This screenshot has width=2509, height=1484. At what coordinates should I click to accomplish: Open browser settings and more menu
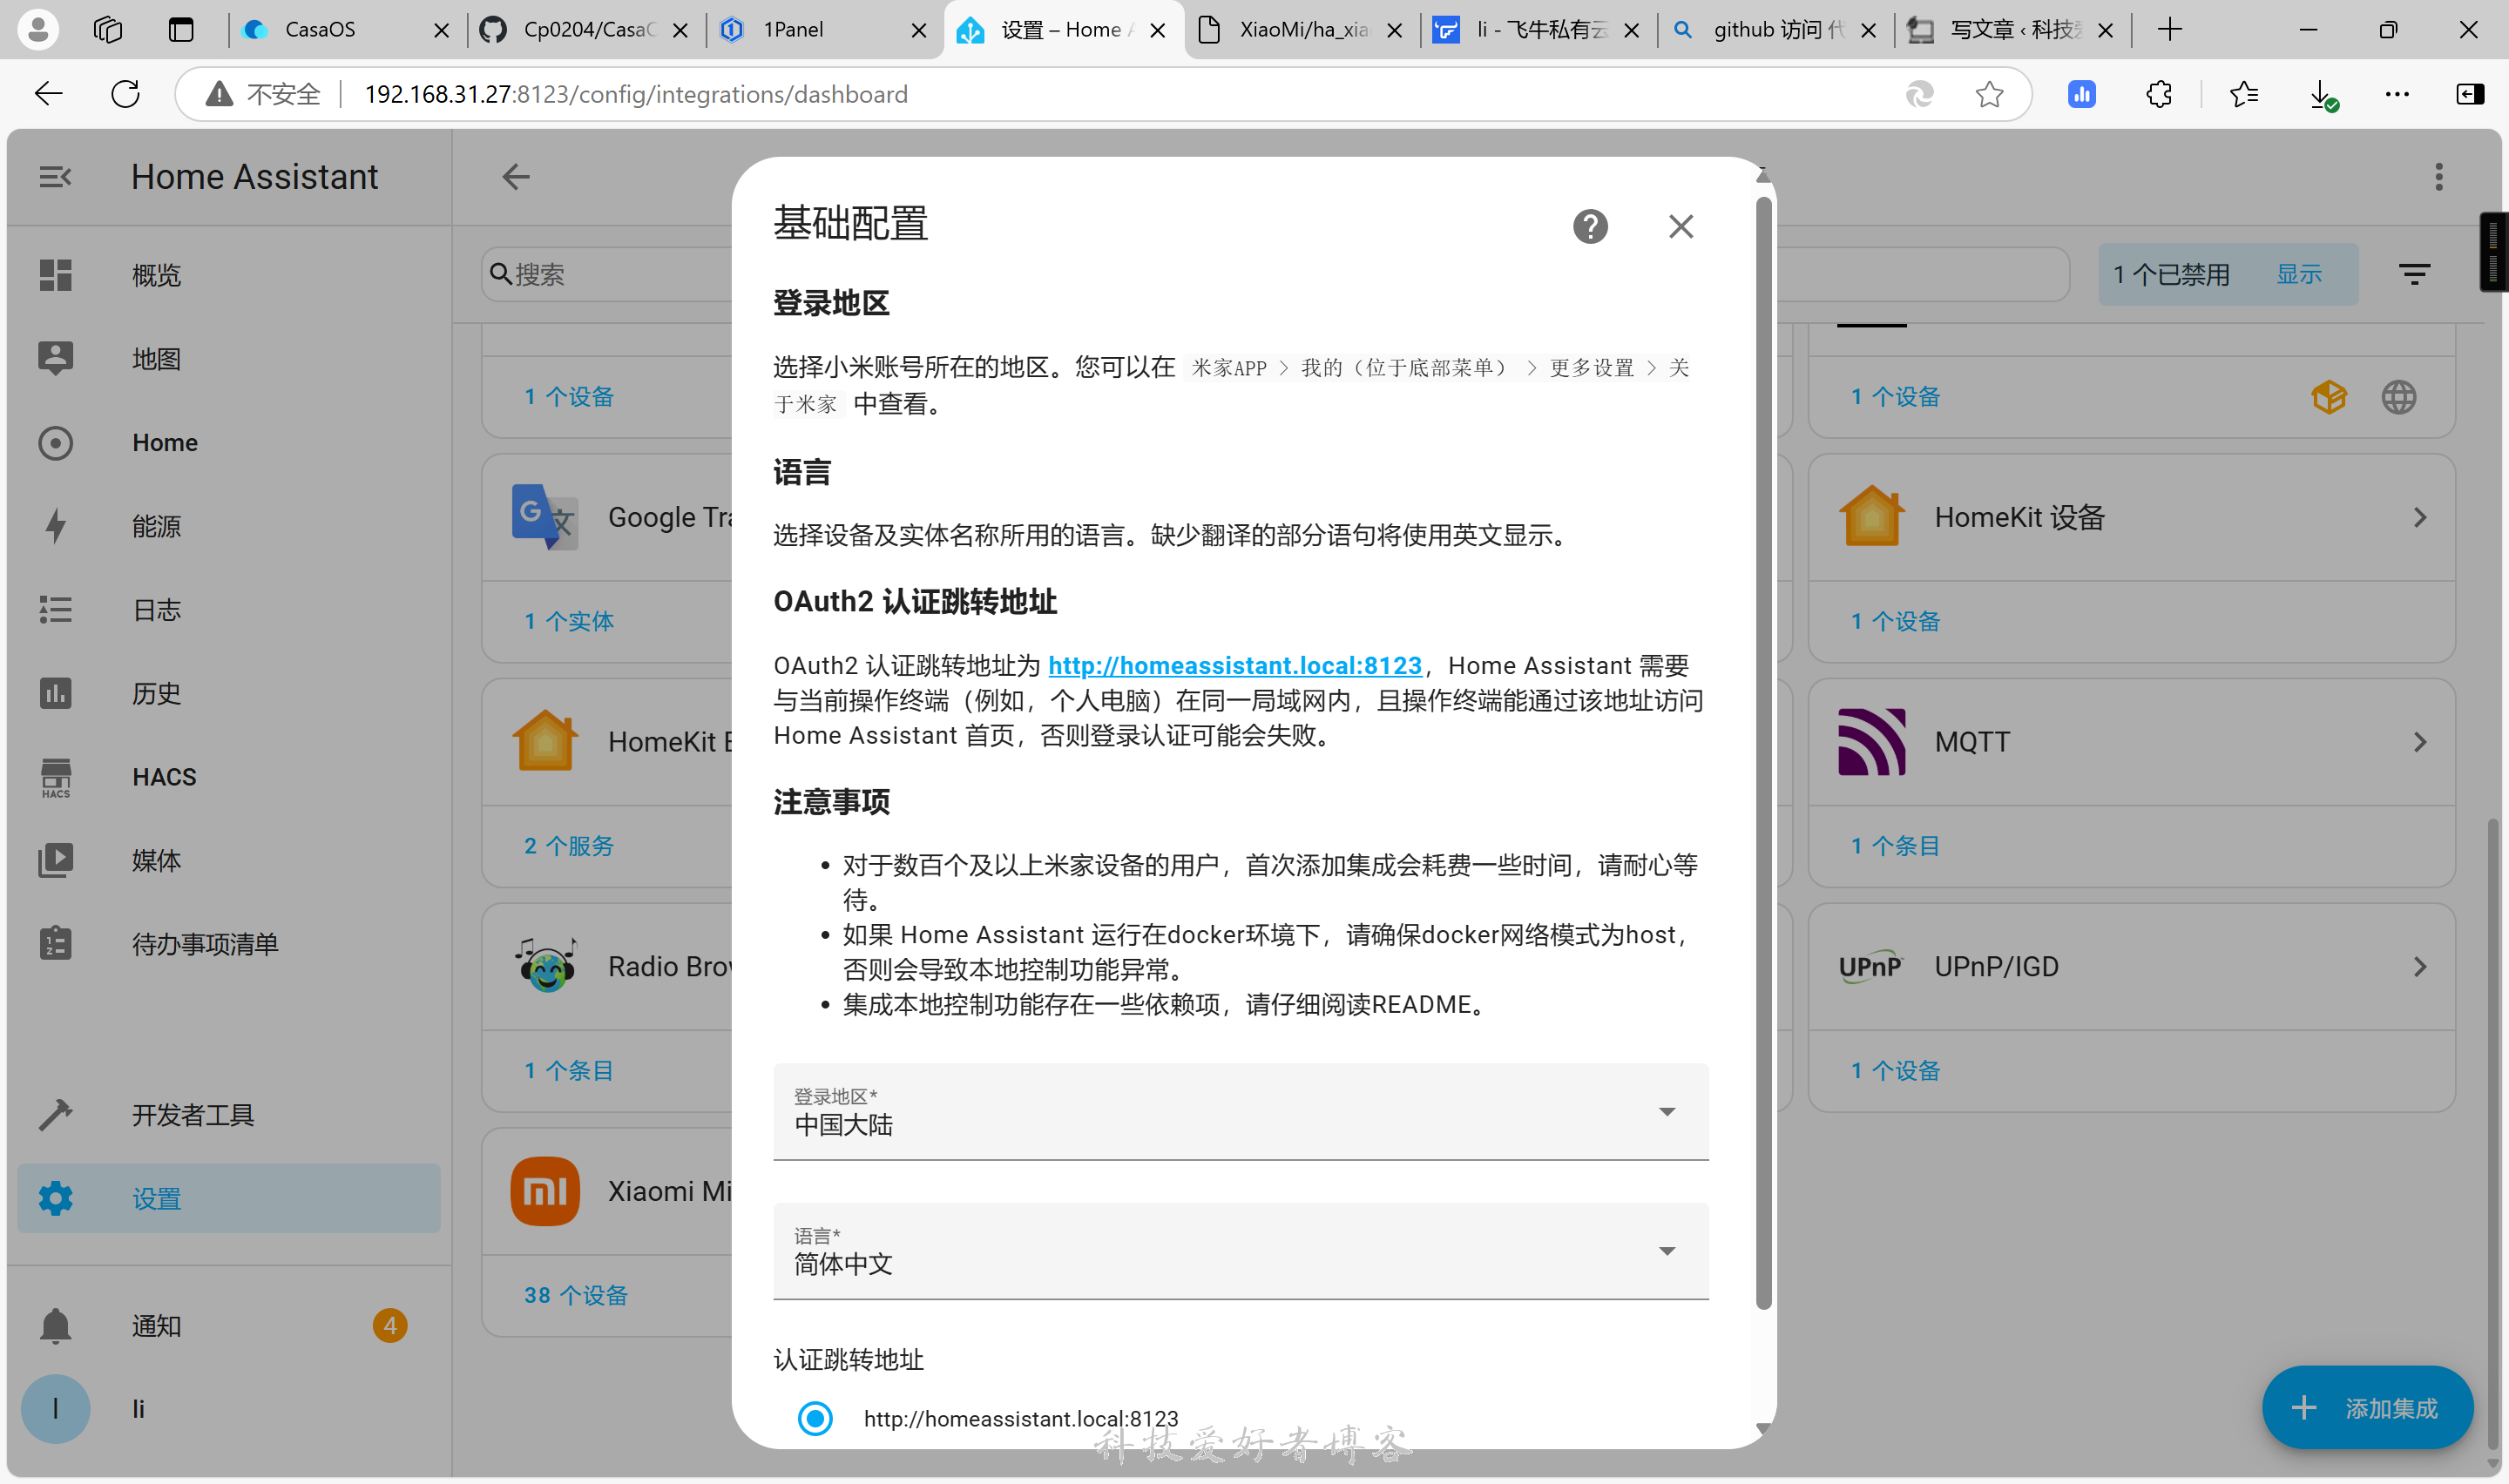coord(2397,94)
